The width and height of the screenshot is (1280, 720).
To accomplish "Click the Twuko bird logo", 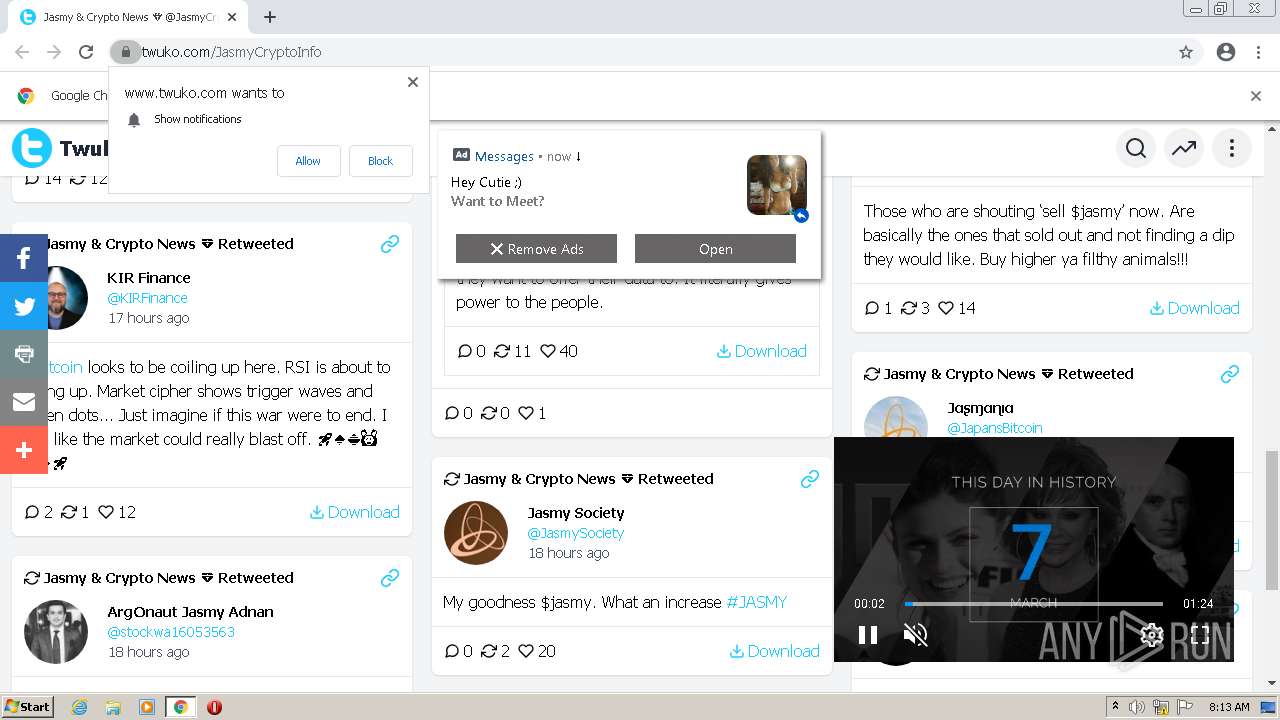I will click(31, 148).
